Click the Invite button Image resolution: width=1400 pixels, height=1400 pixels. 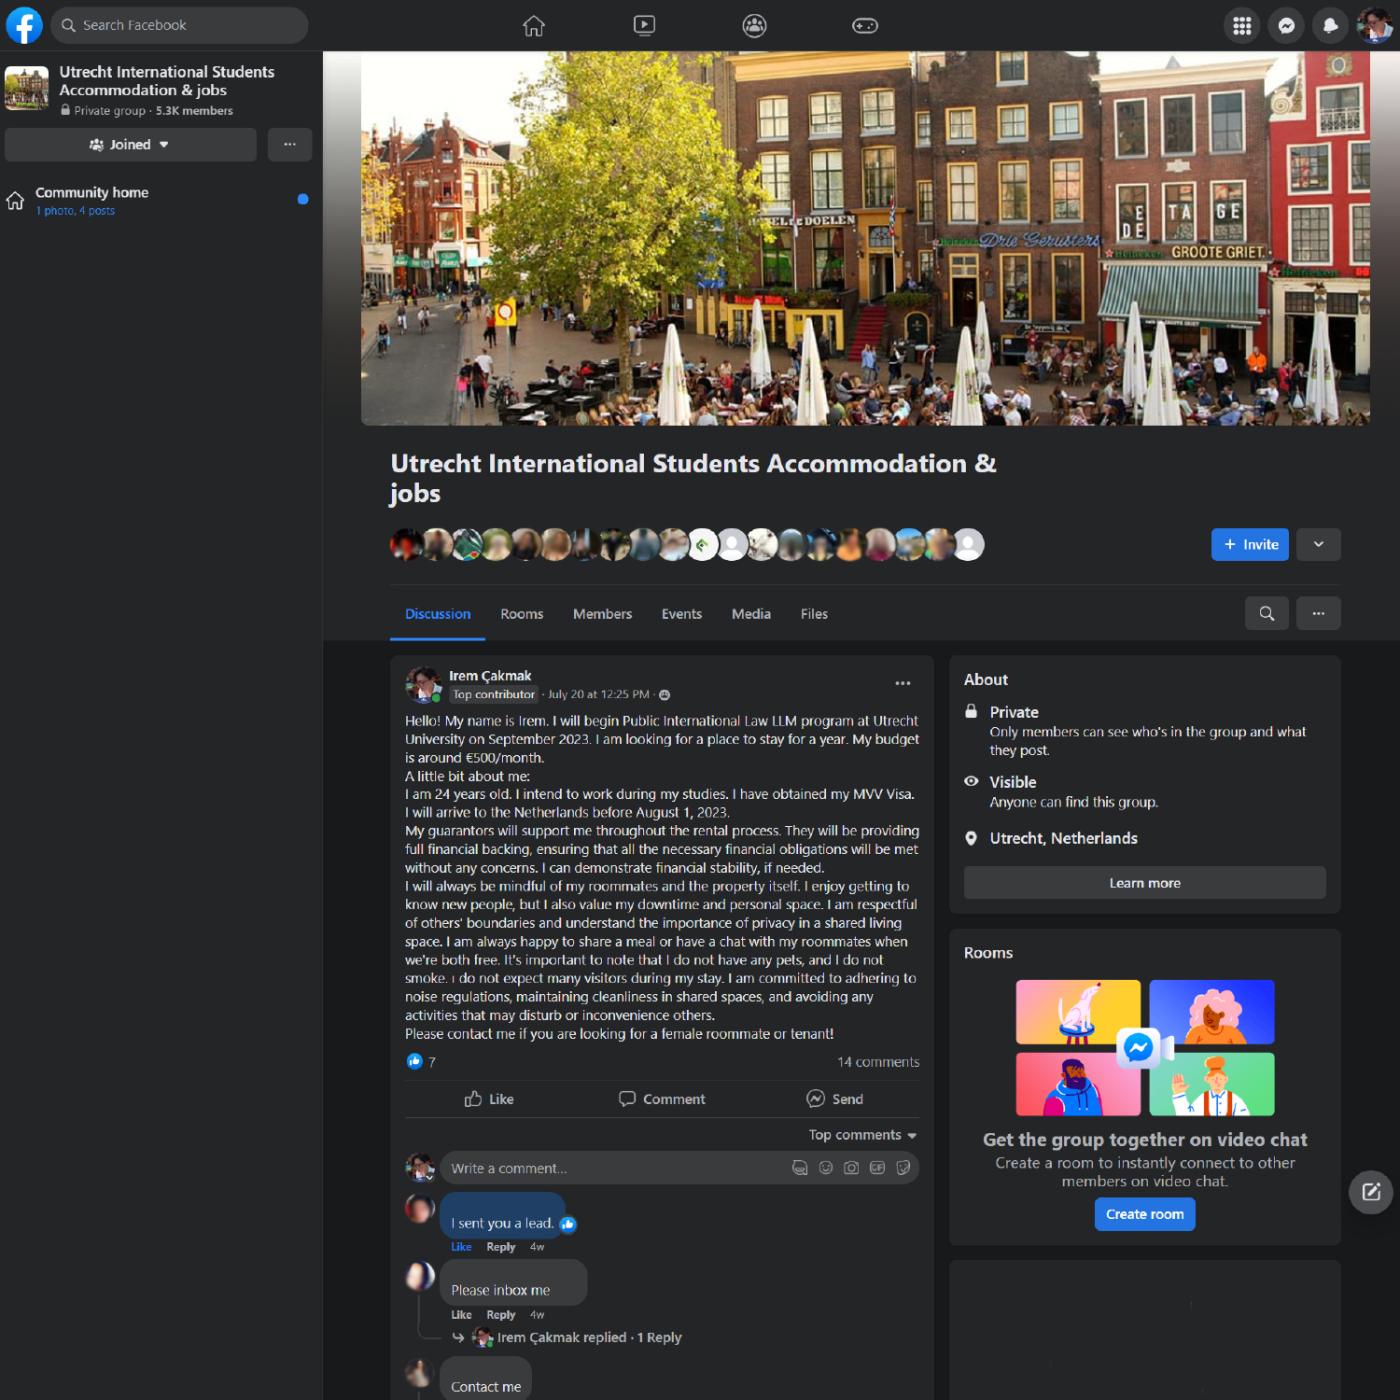point(1250,544)
